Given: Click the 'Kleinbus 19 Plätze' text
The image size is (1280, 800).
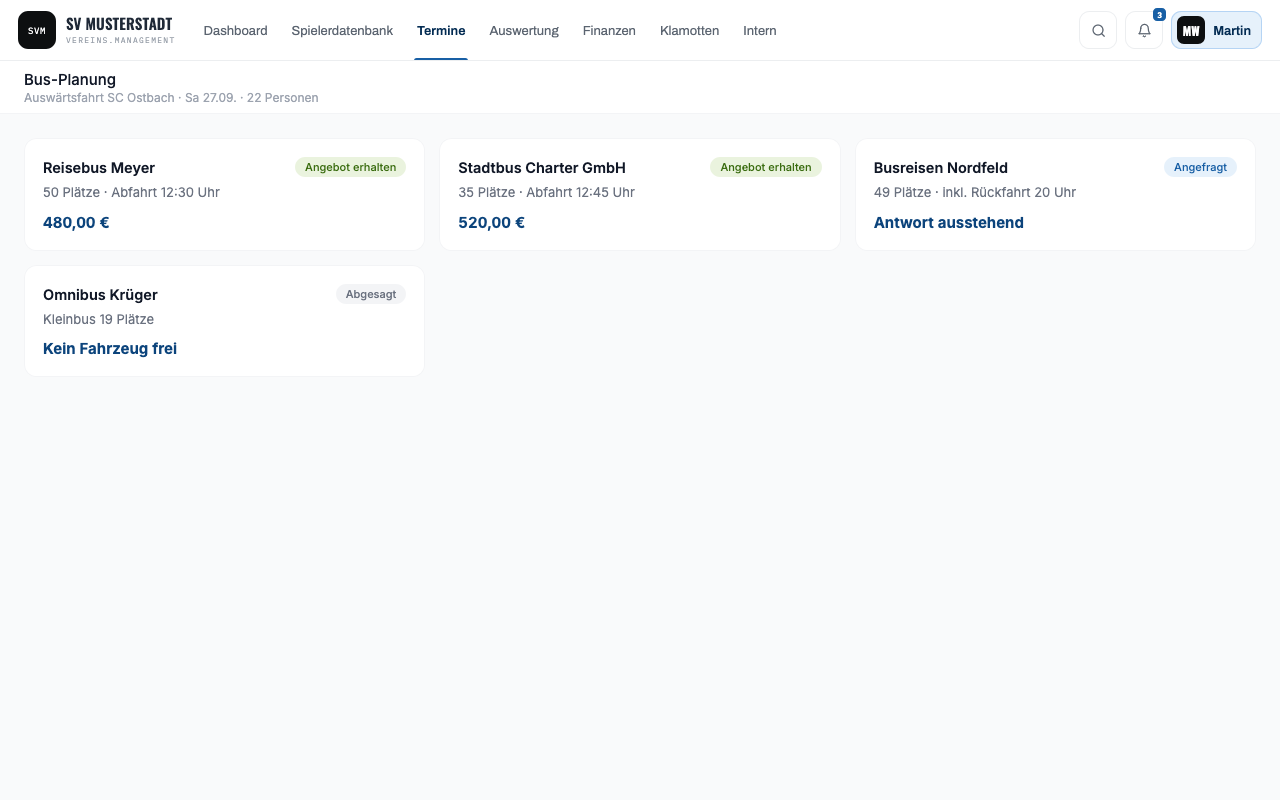Looking at the screenshot, I should click(98, 319).
